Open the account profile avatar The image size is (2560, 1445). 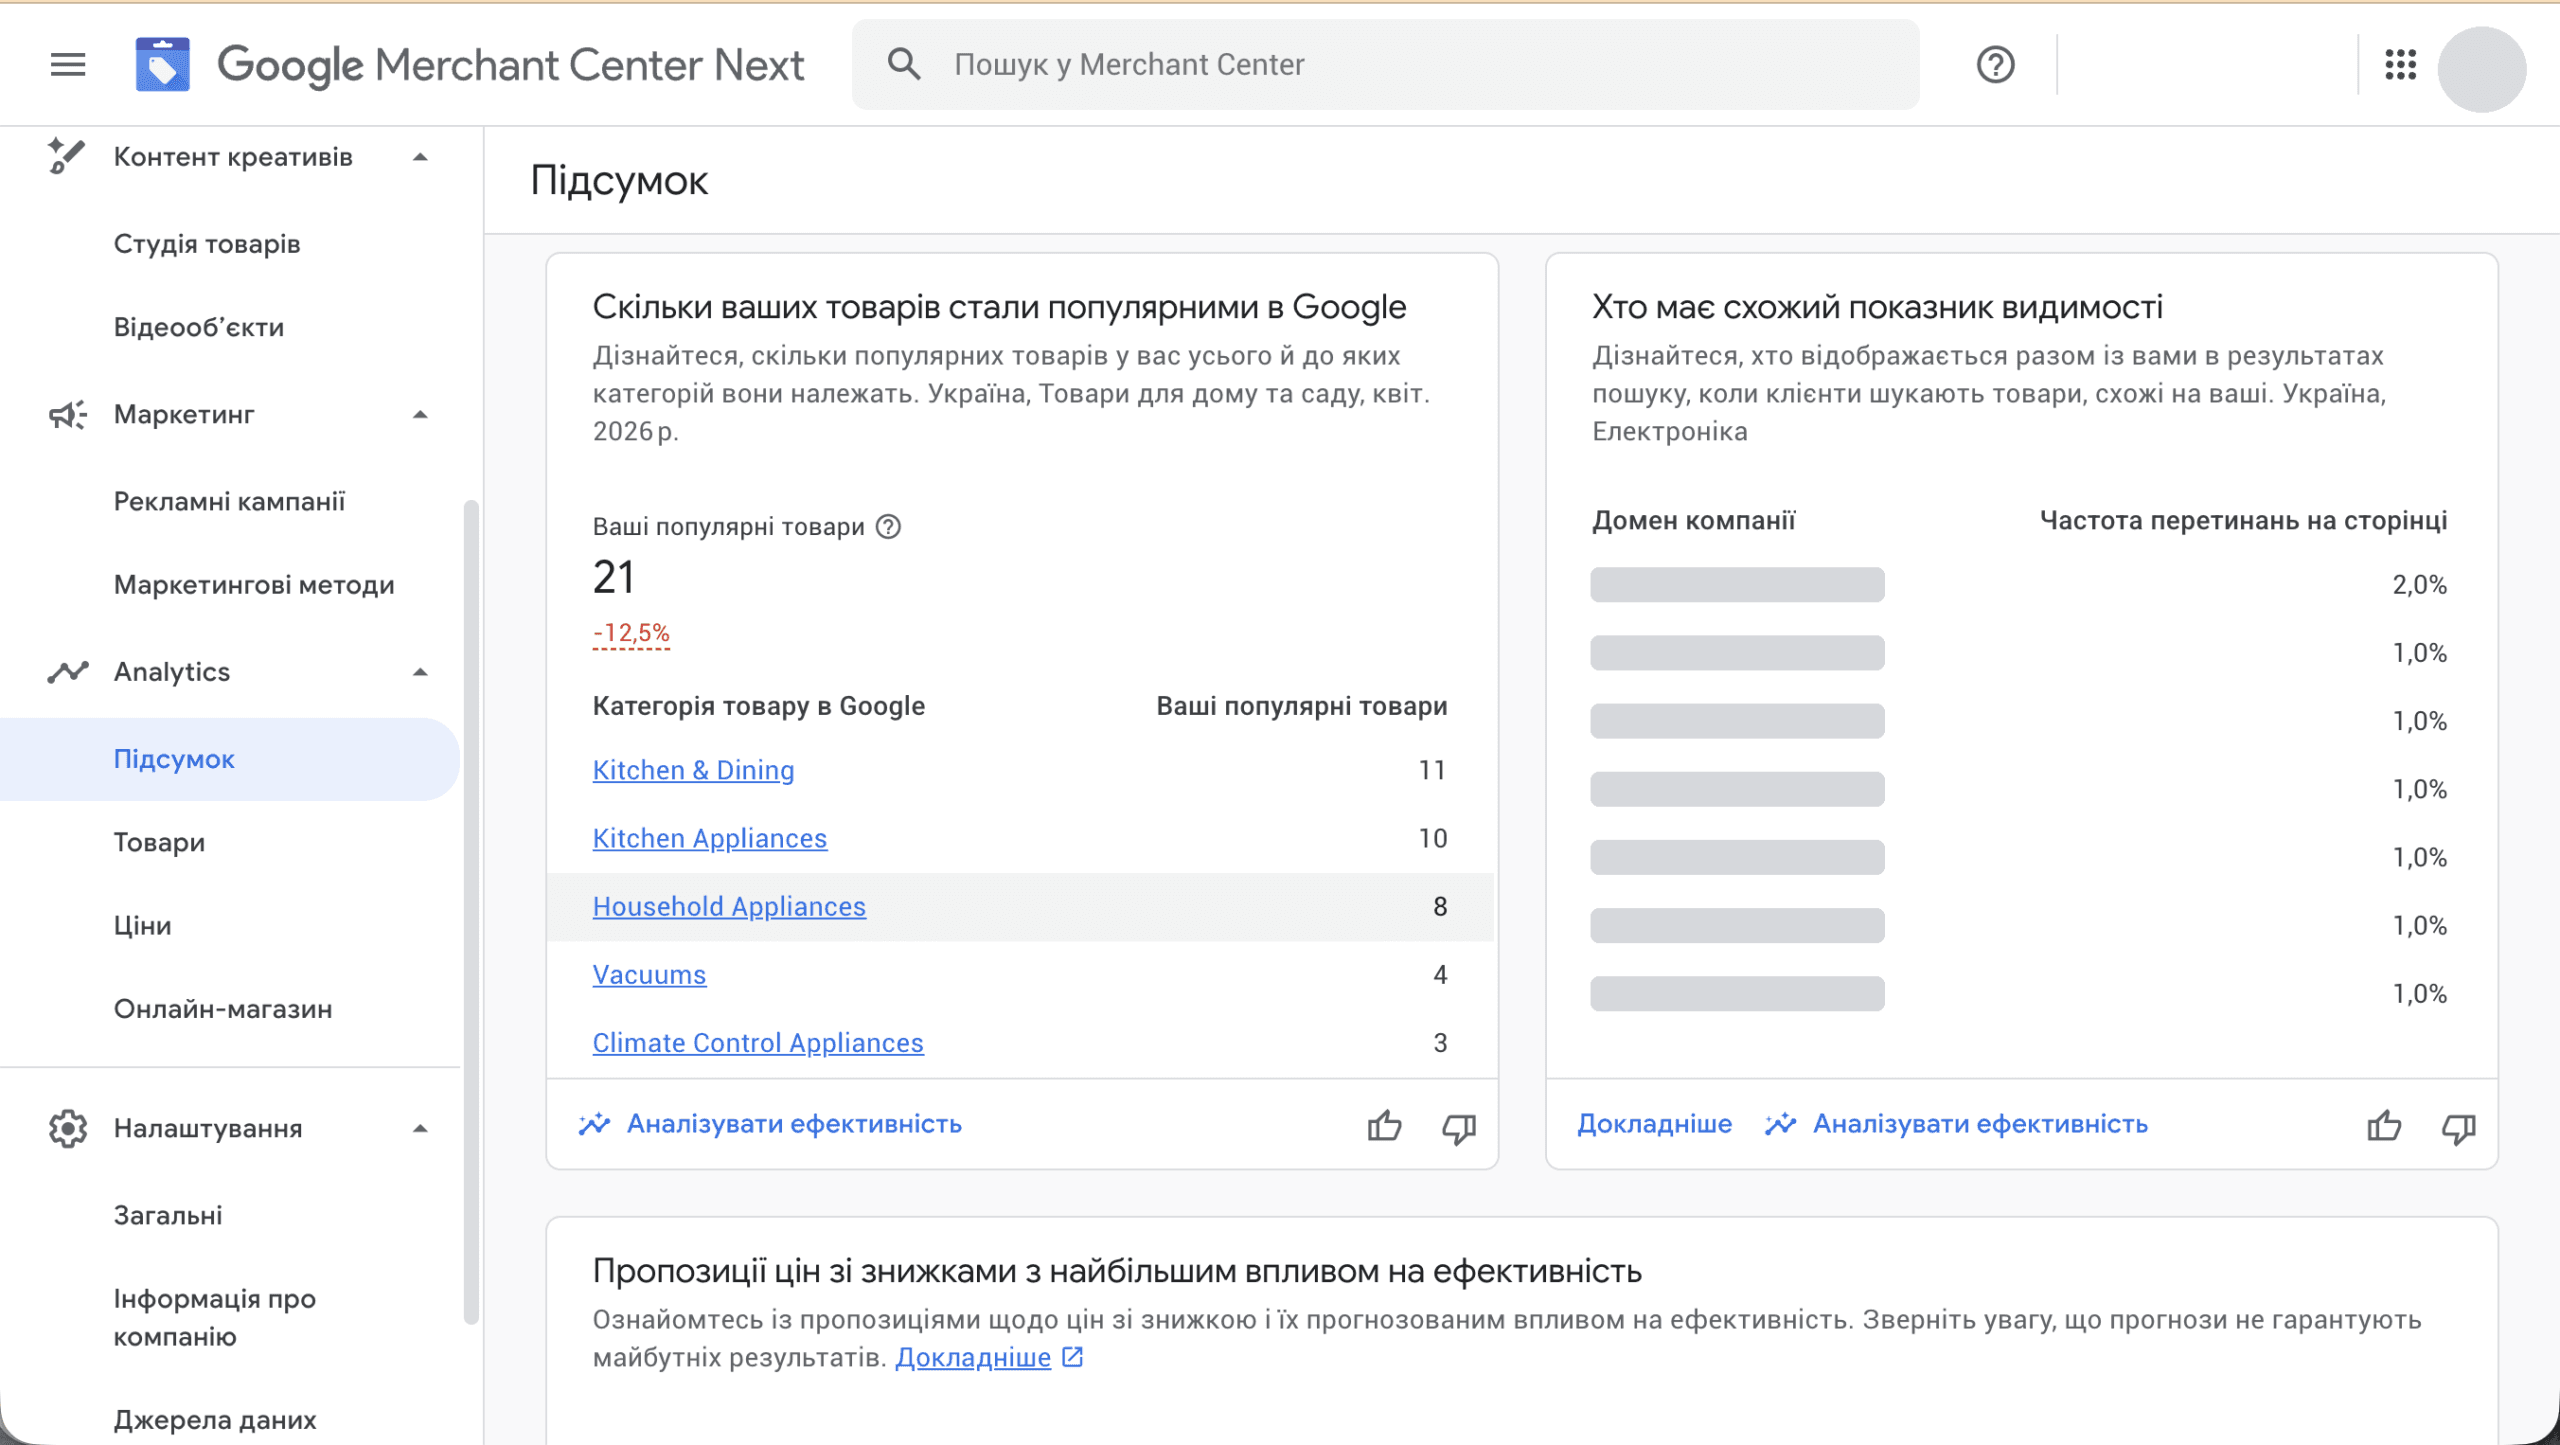tap(2482, 68)
